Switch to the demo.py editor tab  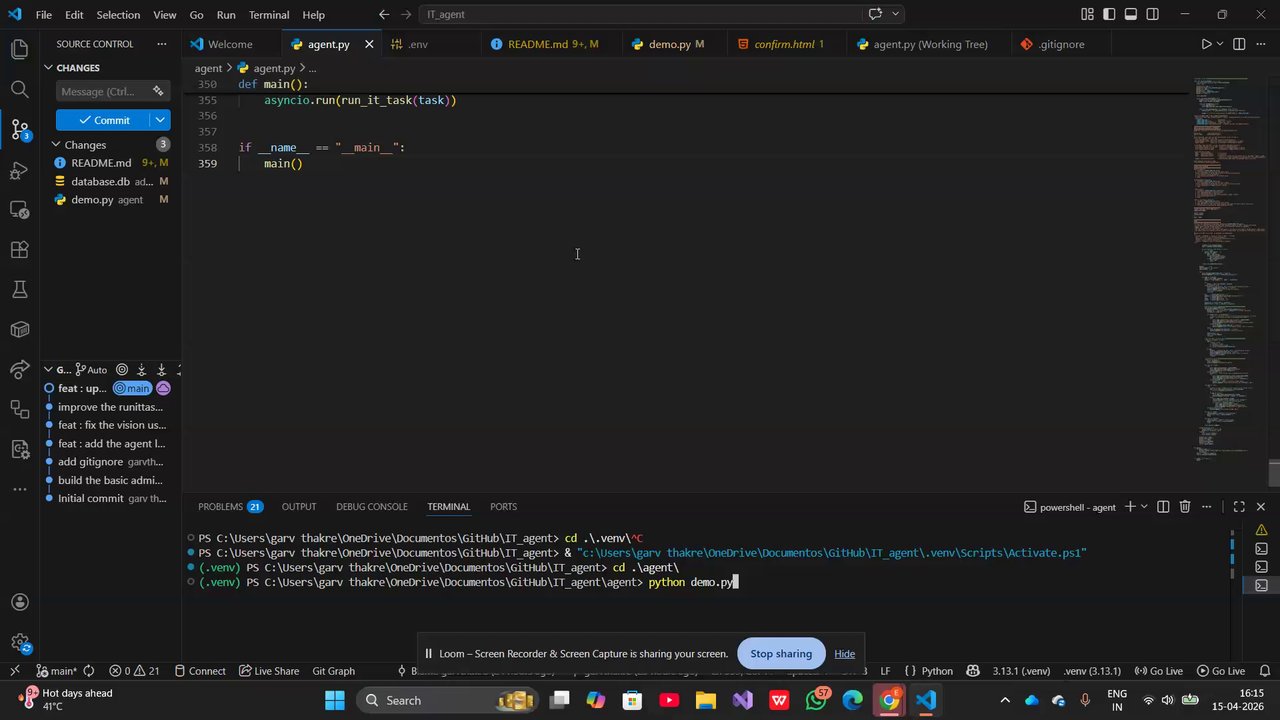point(669,44)
